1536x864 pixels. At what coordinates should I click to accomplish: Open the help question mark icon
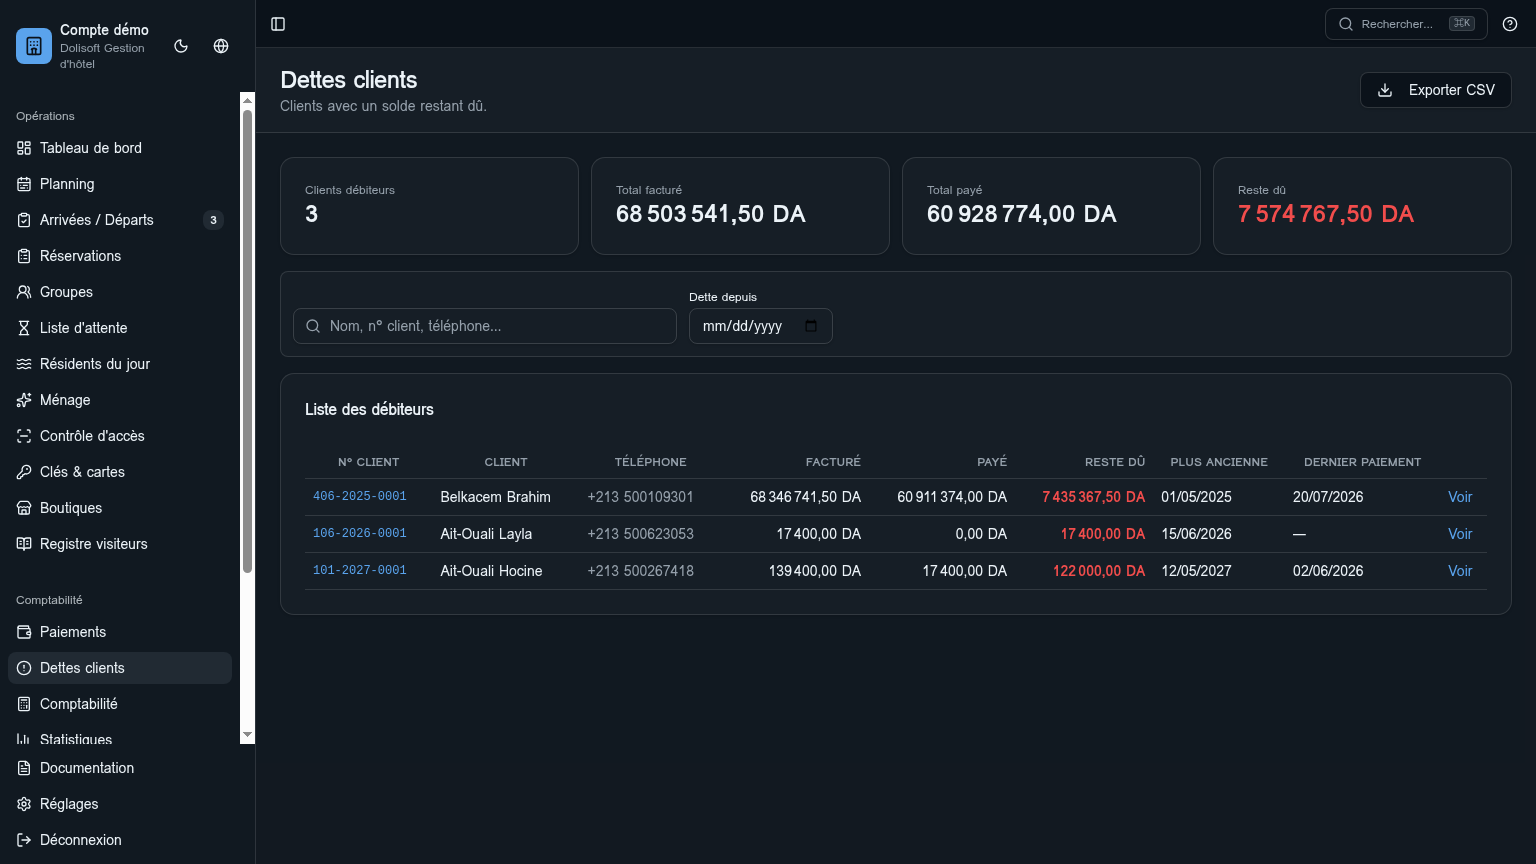coord(1510,24)
